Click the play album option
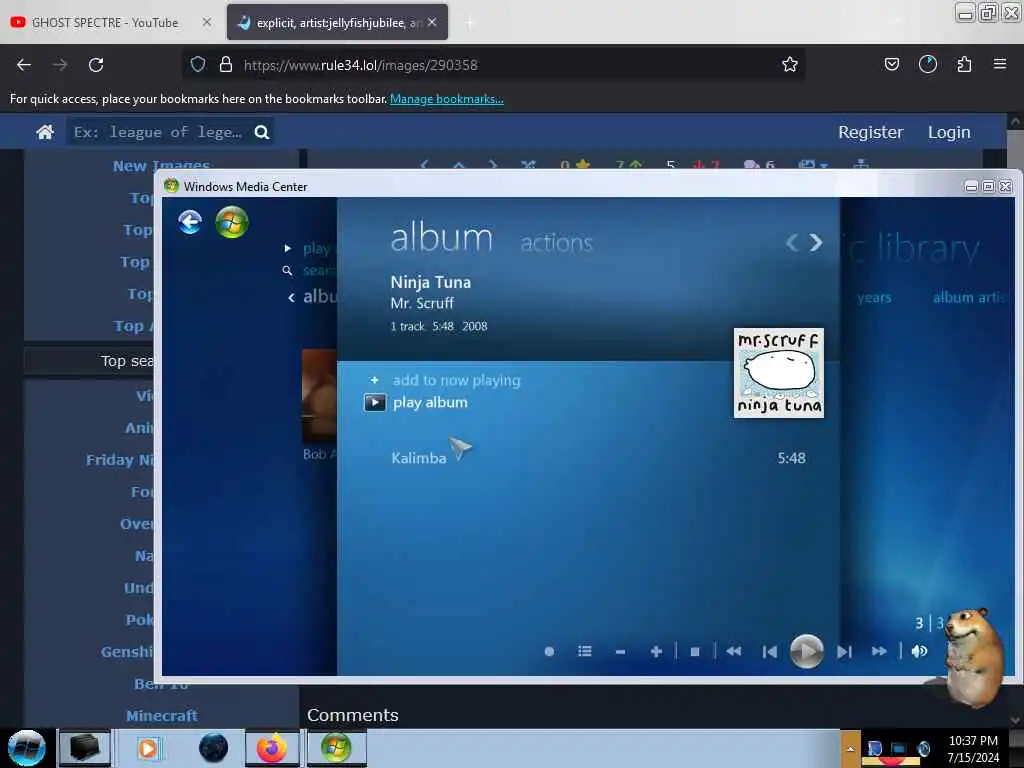 click(430, 402)
